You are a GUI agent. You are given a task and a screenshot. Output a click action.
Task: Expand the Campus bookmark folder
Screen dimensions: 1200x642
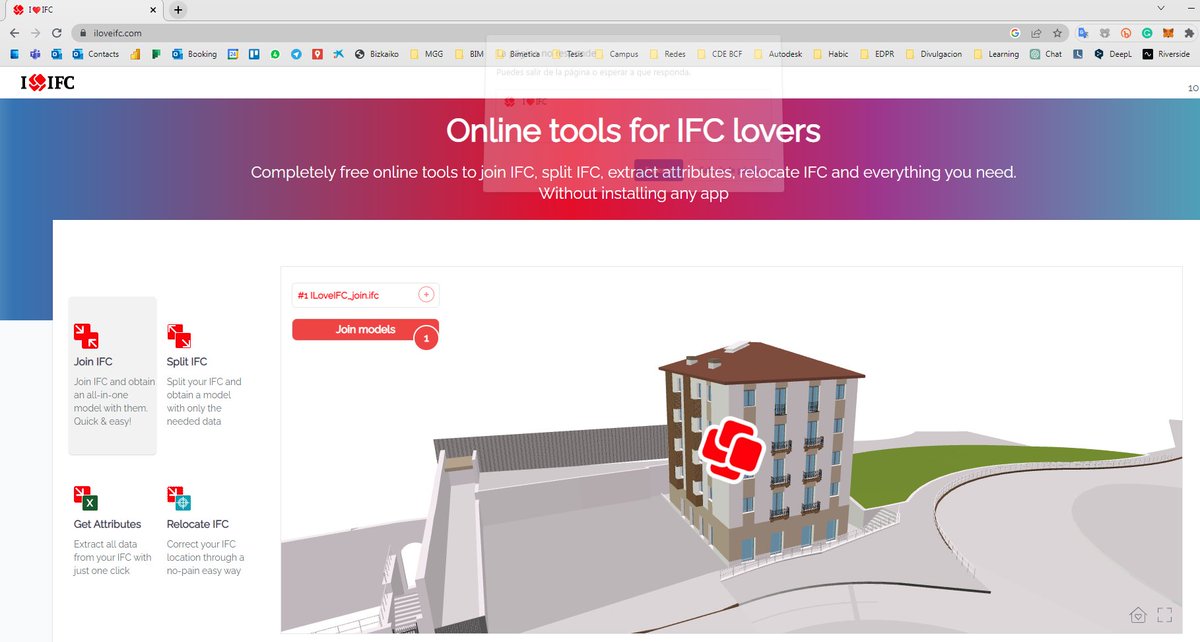point(616,54)
